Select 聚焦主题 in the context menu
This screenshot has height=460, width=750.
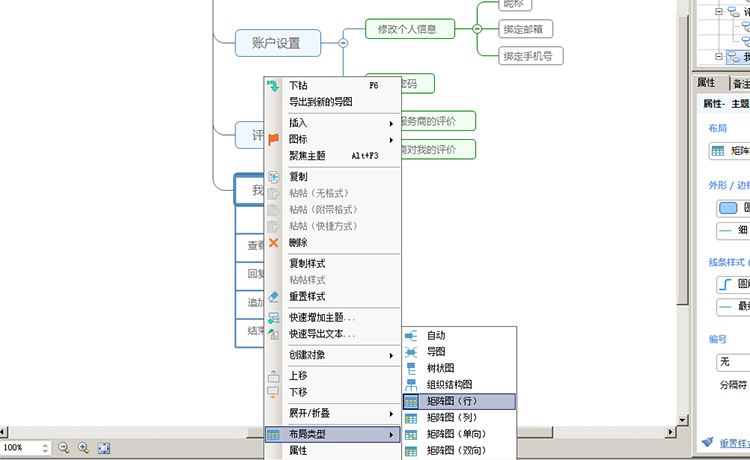tap(332, 156)
